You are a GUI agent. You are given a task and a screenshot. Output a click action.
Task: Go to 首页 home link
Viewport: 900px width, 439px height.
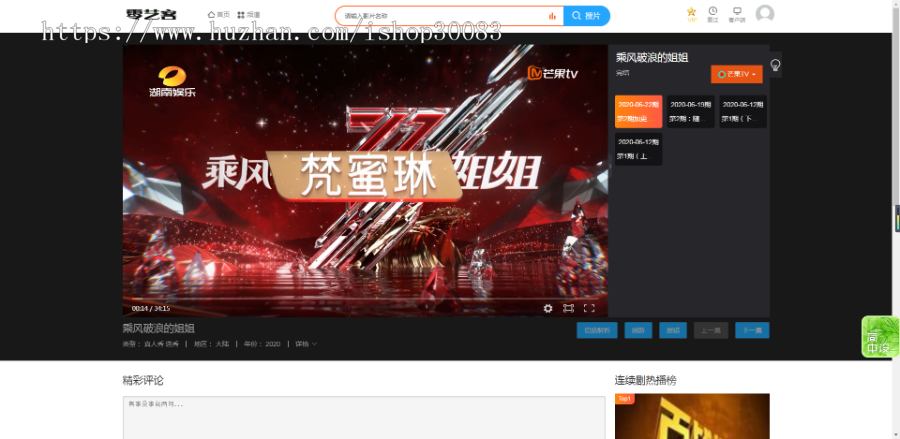click(x=219, y=15)
